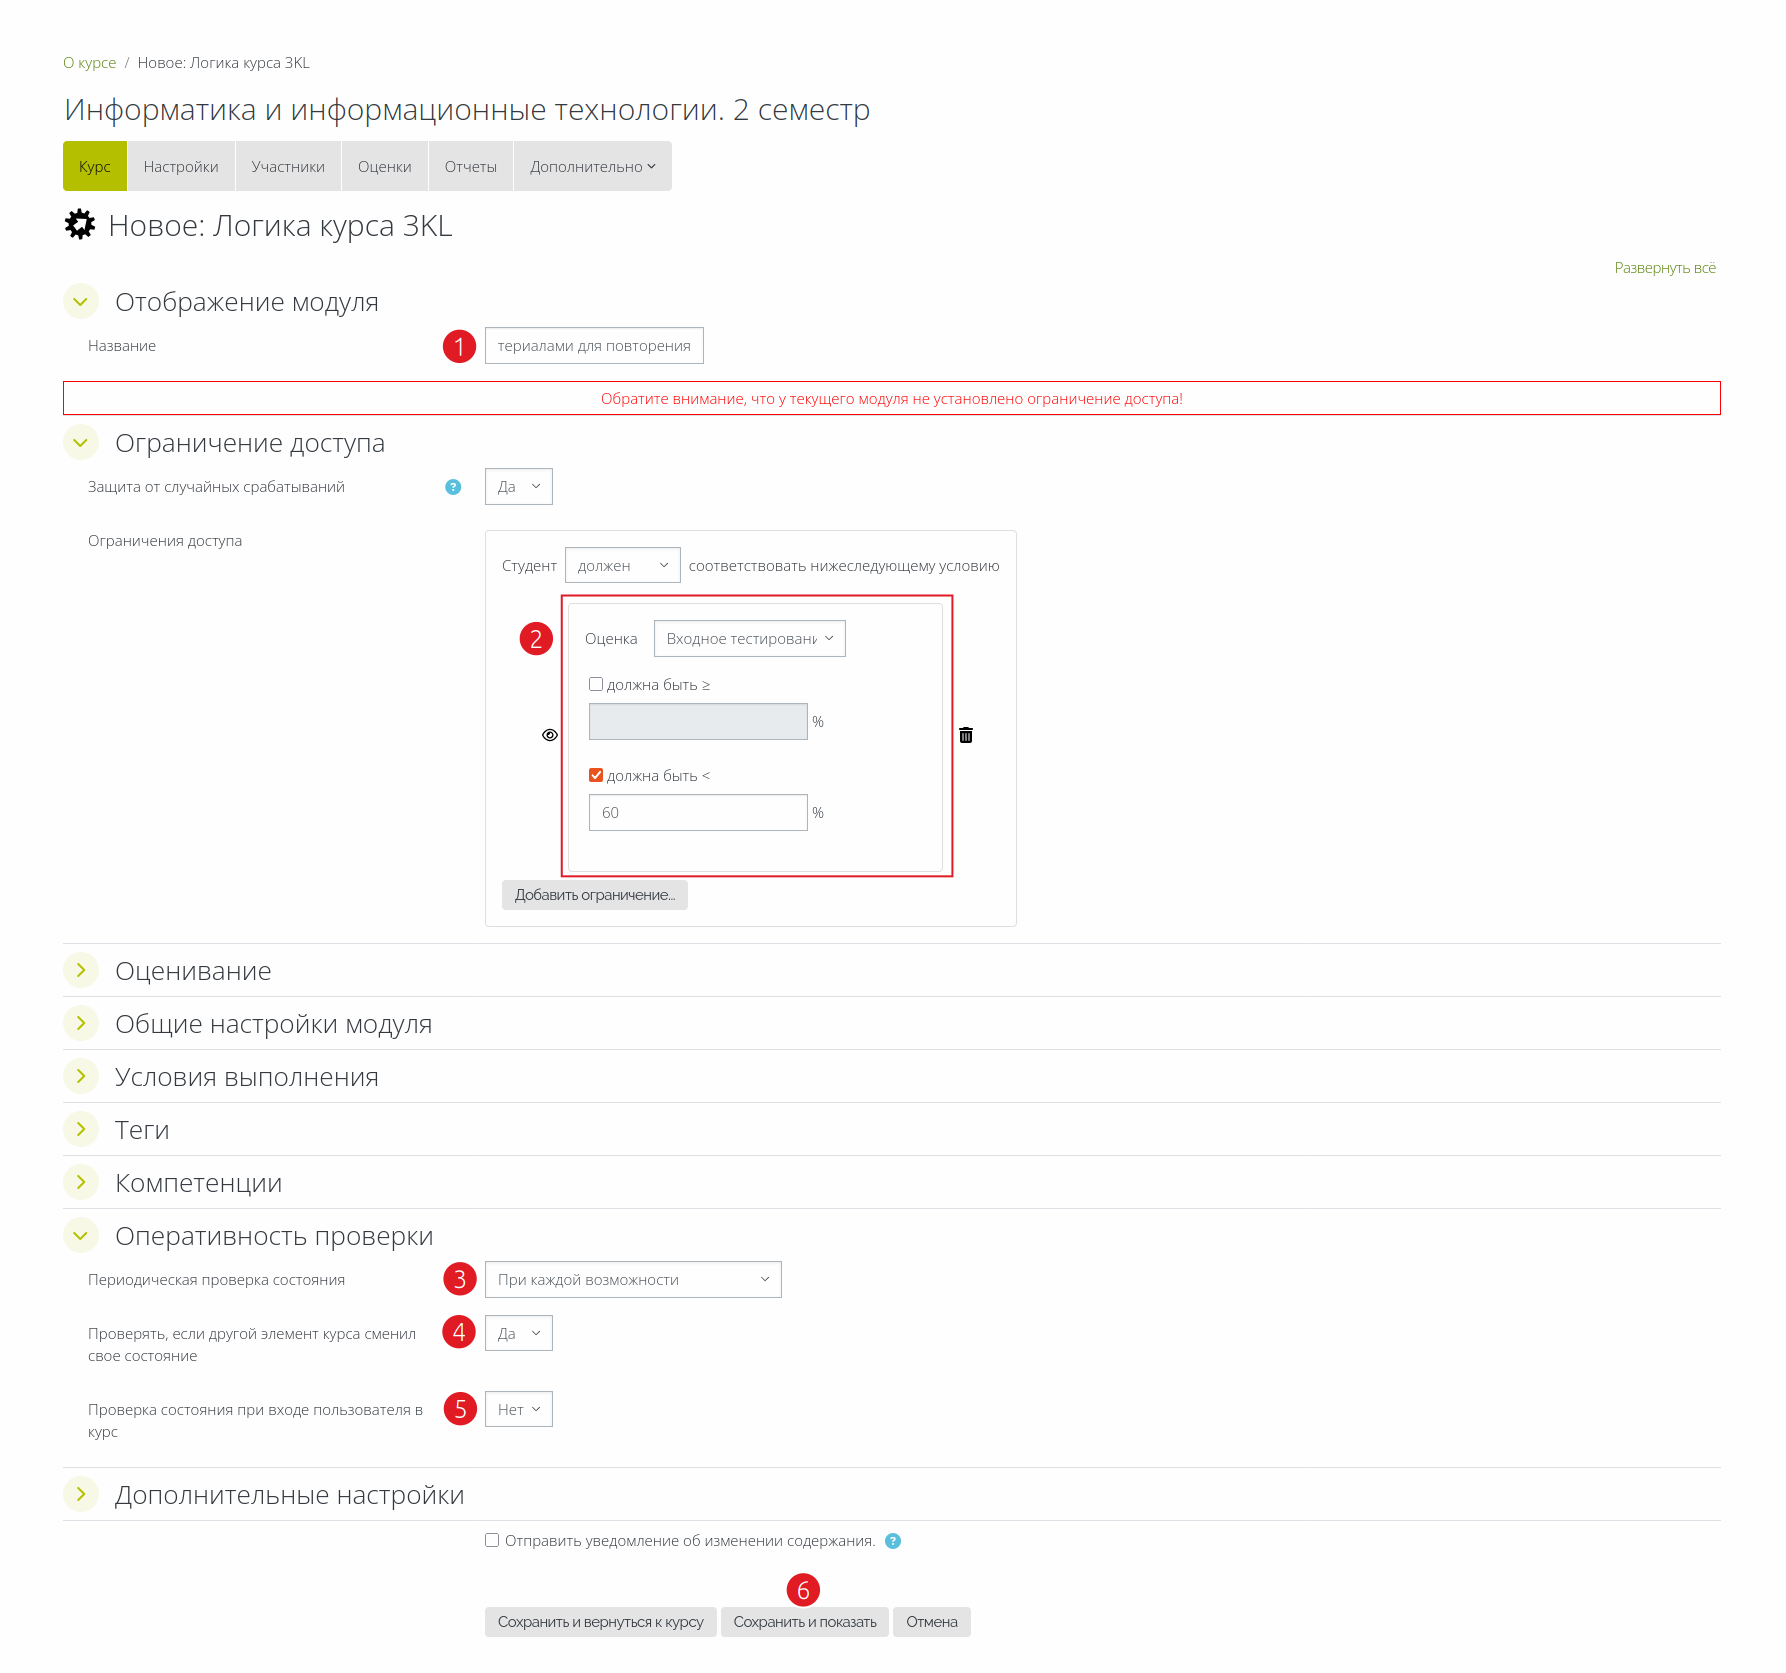
Task: Open the Дополнительно tab menu
Action: 592,167
